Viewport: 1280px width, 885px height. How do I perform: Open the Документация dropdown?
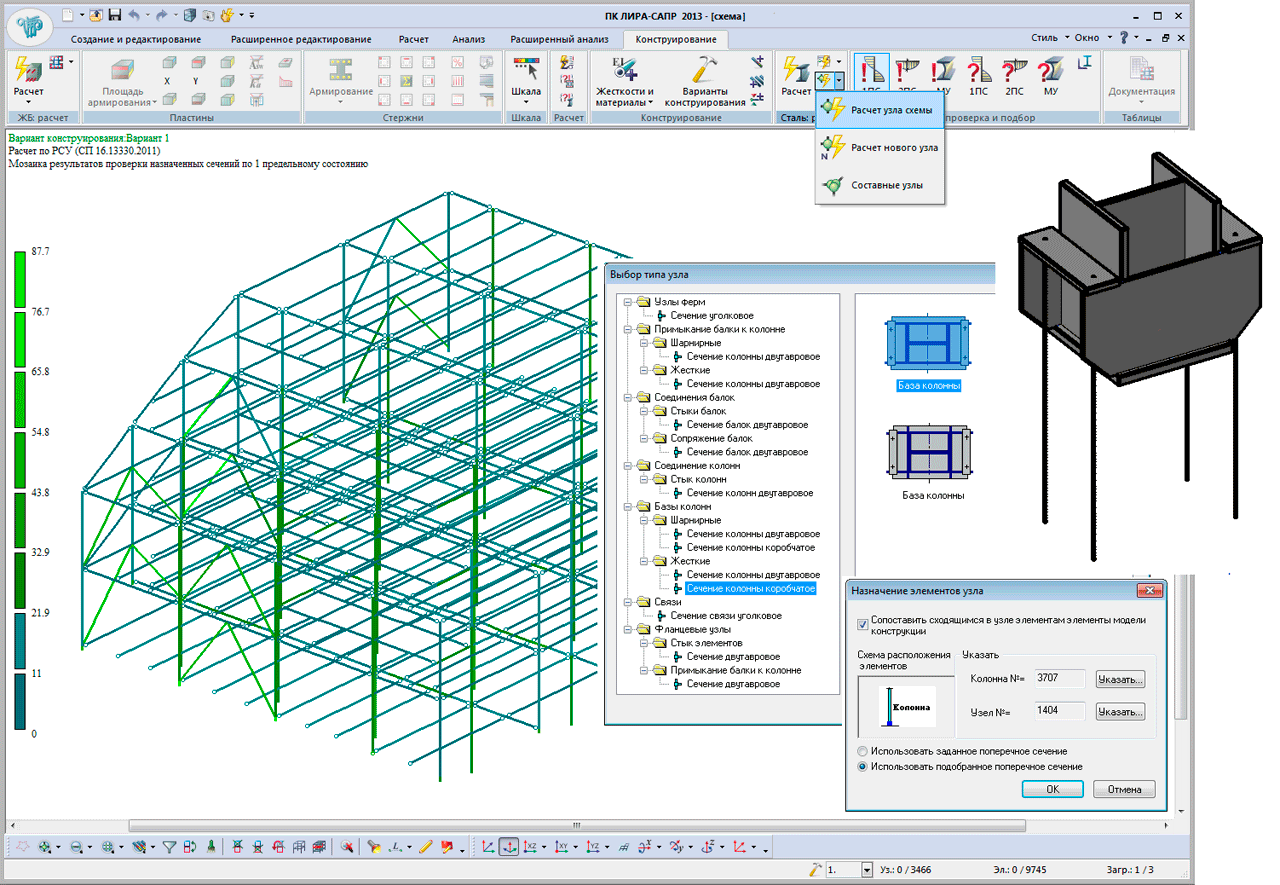point(1141,91)
